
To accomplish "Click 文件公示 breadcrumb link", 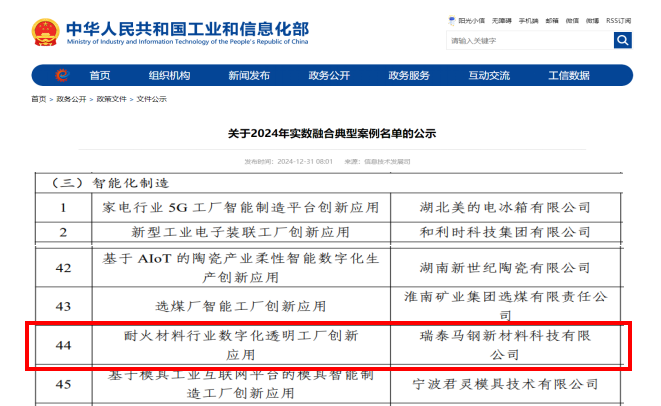I will click(152, 99).
